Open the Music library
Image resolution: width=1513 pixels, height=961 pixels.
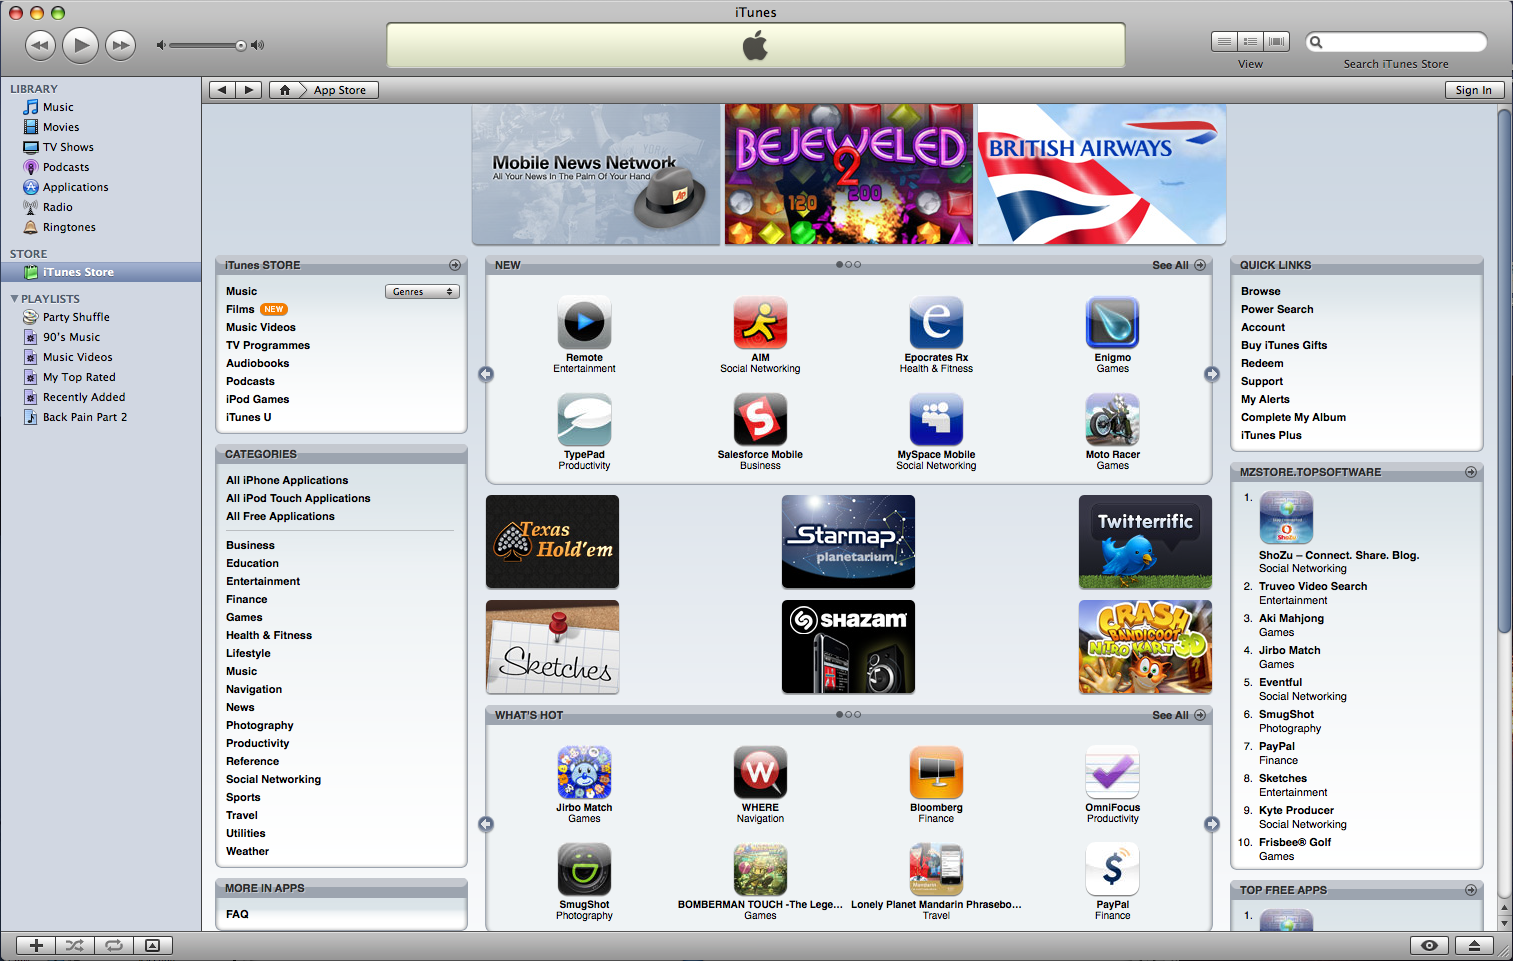(x=58, y=107)
